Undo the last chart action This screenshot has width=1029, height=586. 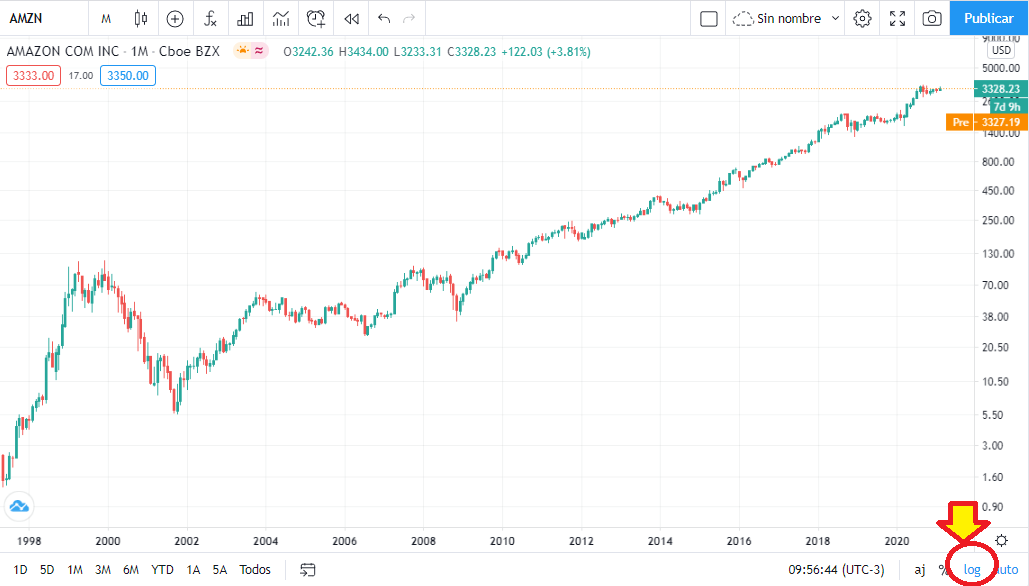[x=385, y=19]
